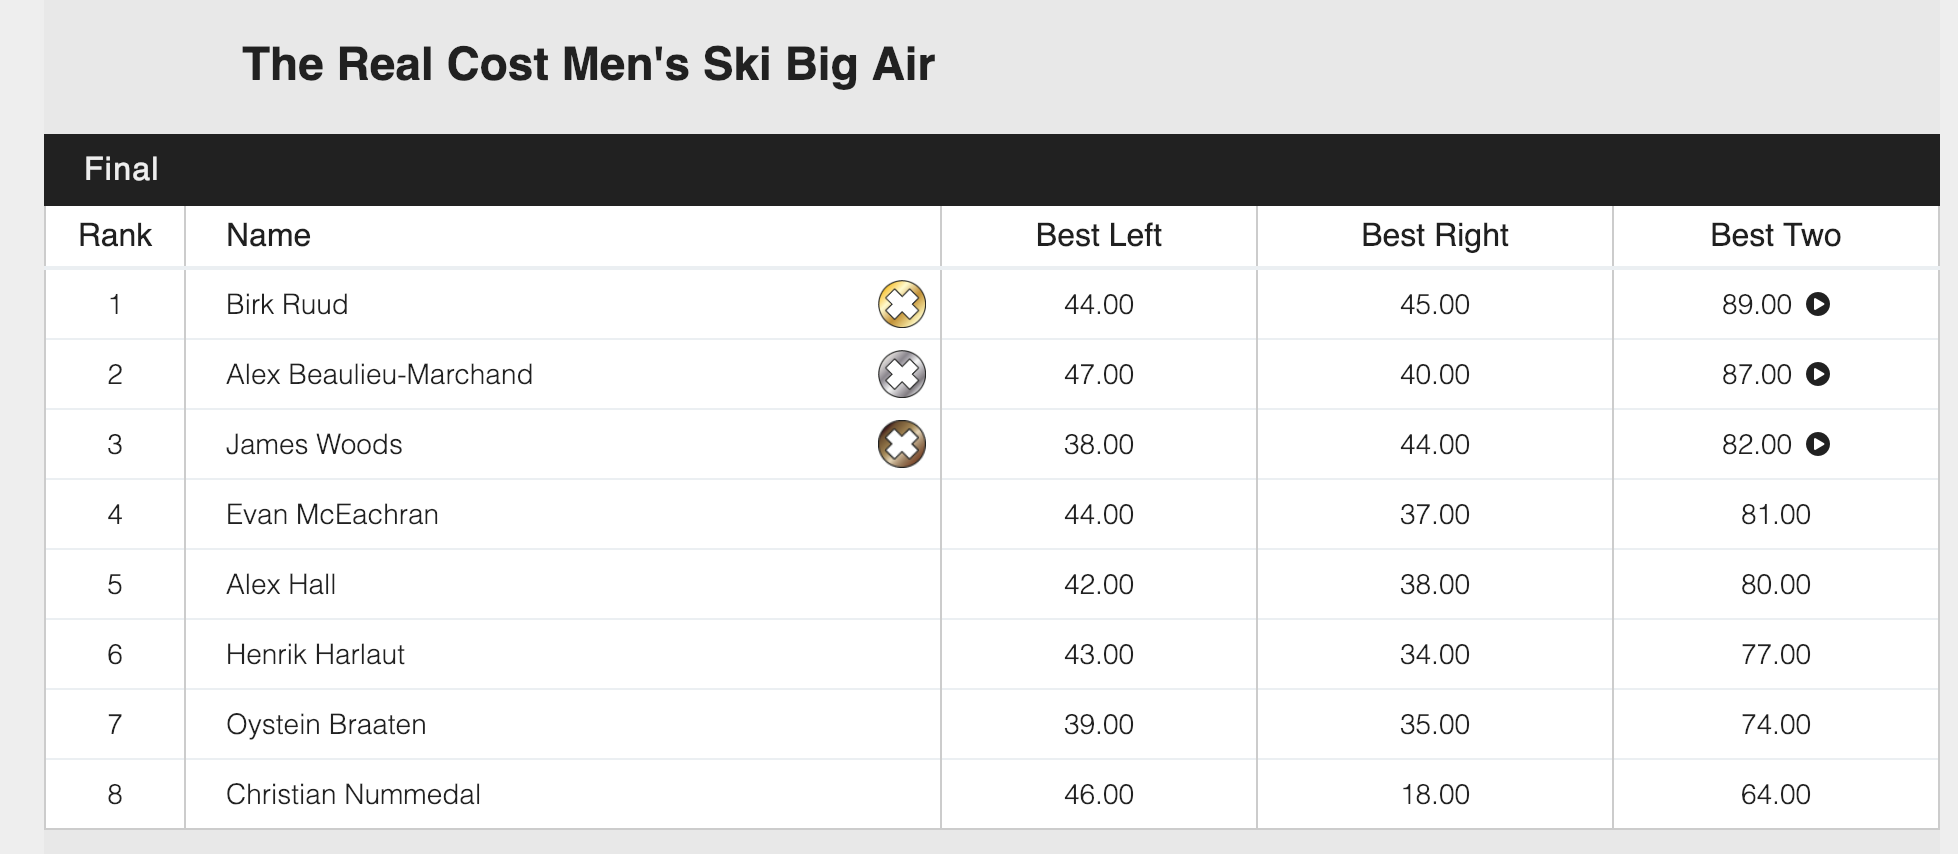Image resolution: width=1958 pixels, height=854 pixels.
Task: Click the Men's Ski Big Air title
Action: pos(588,64)
